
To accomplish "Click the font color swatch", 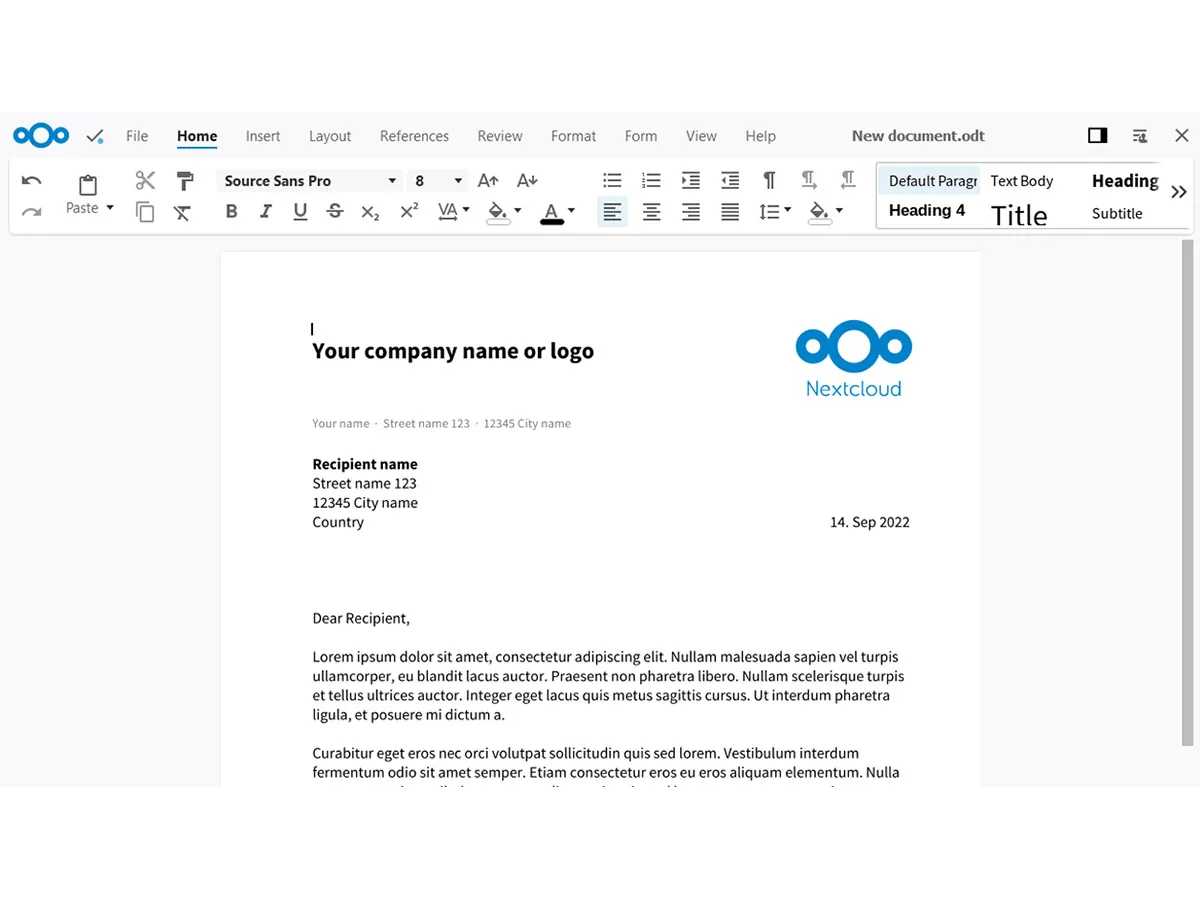I will click(551, 212).
